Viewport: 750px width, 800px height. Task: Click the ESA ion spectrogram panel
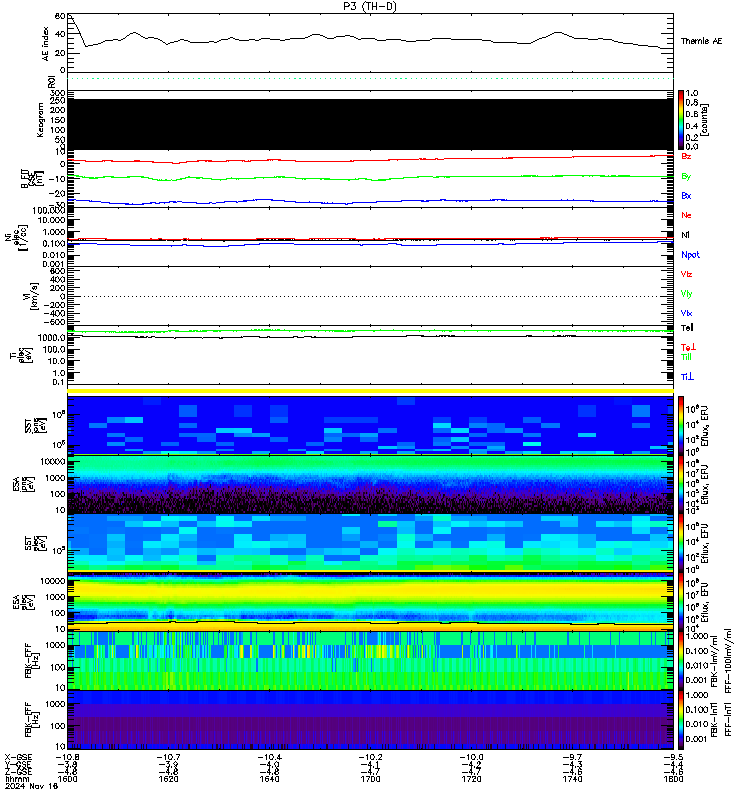point(370,485)
